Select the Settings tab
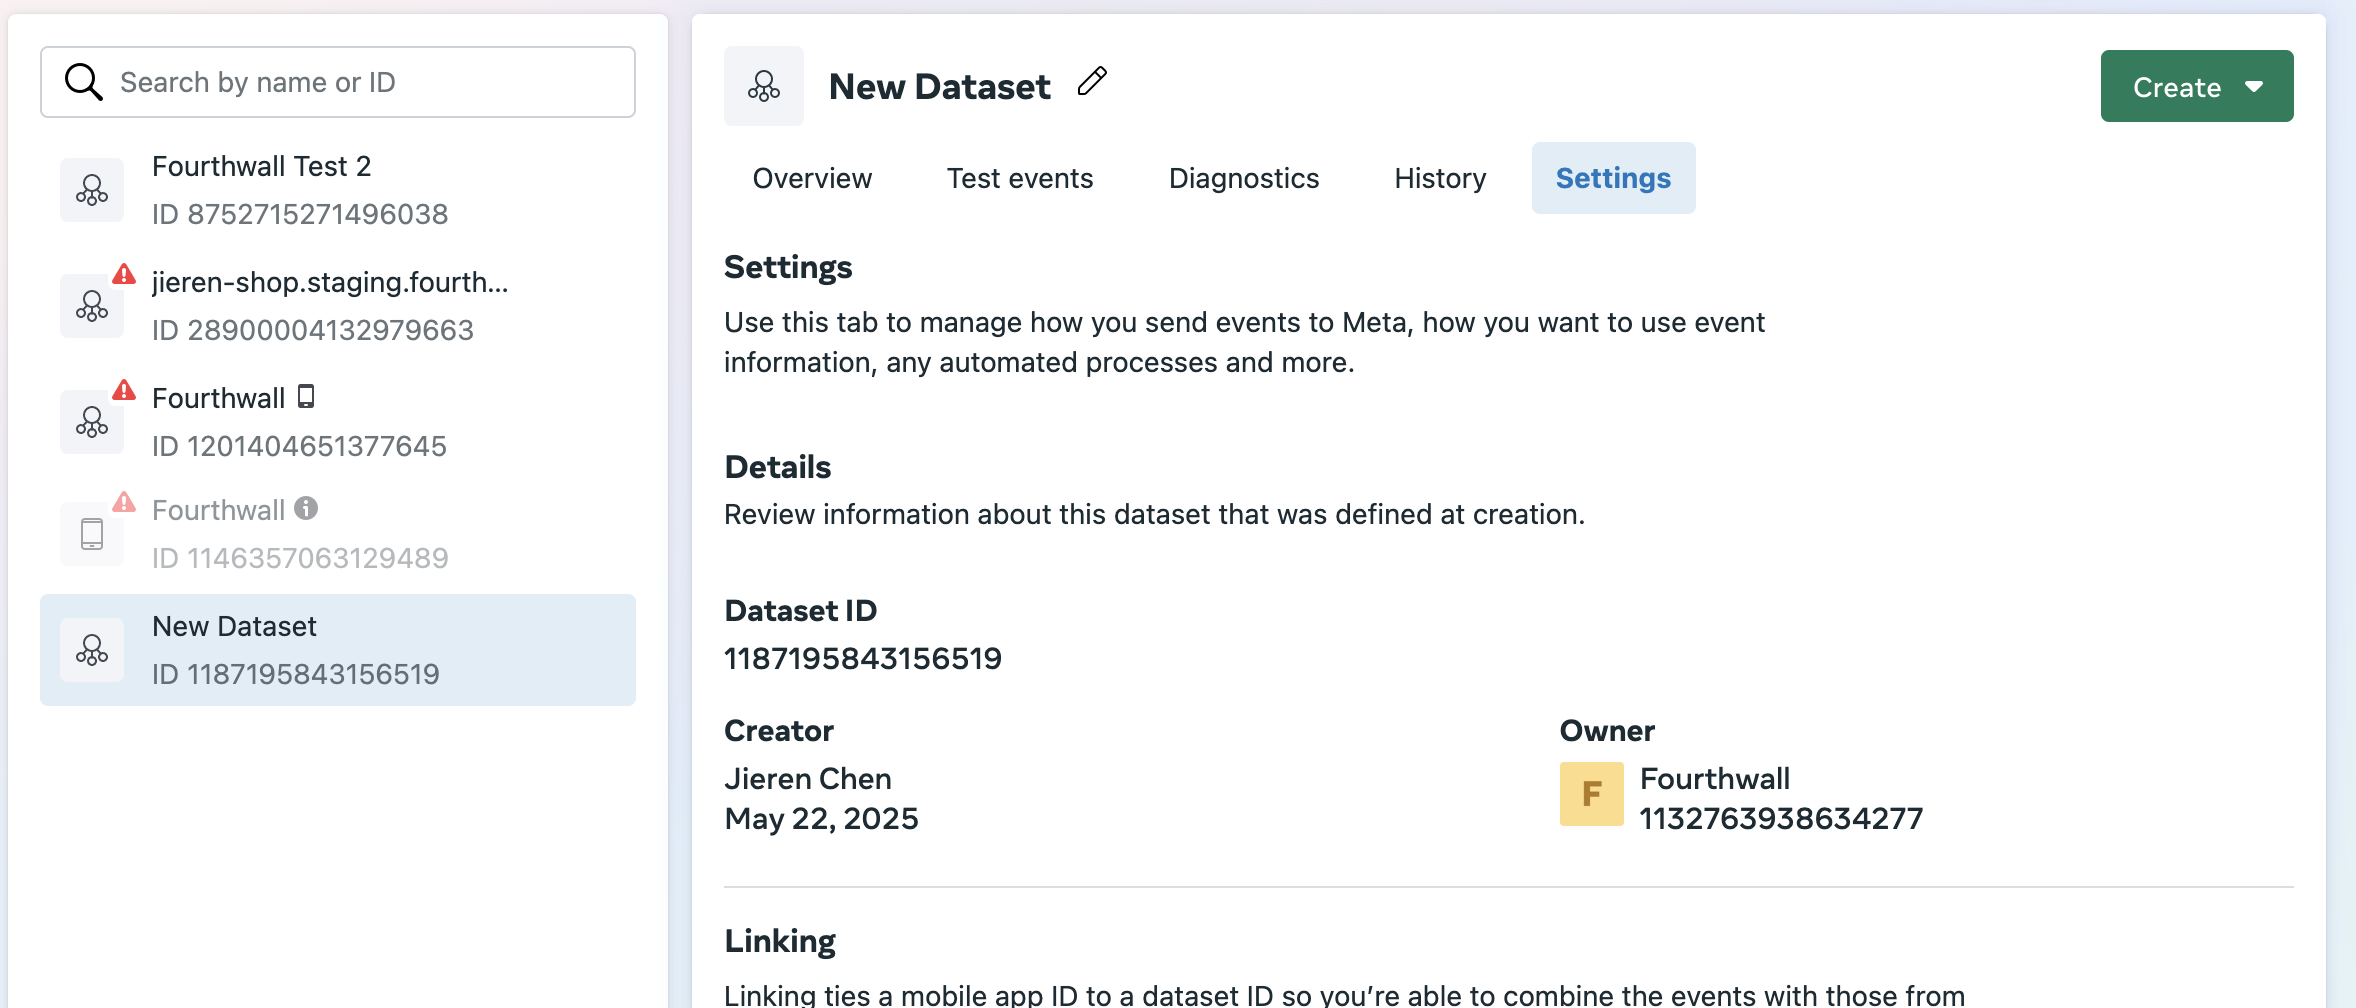This screenshot has width=2356, height=1008. (x=1613, y=178)
